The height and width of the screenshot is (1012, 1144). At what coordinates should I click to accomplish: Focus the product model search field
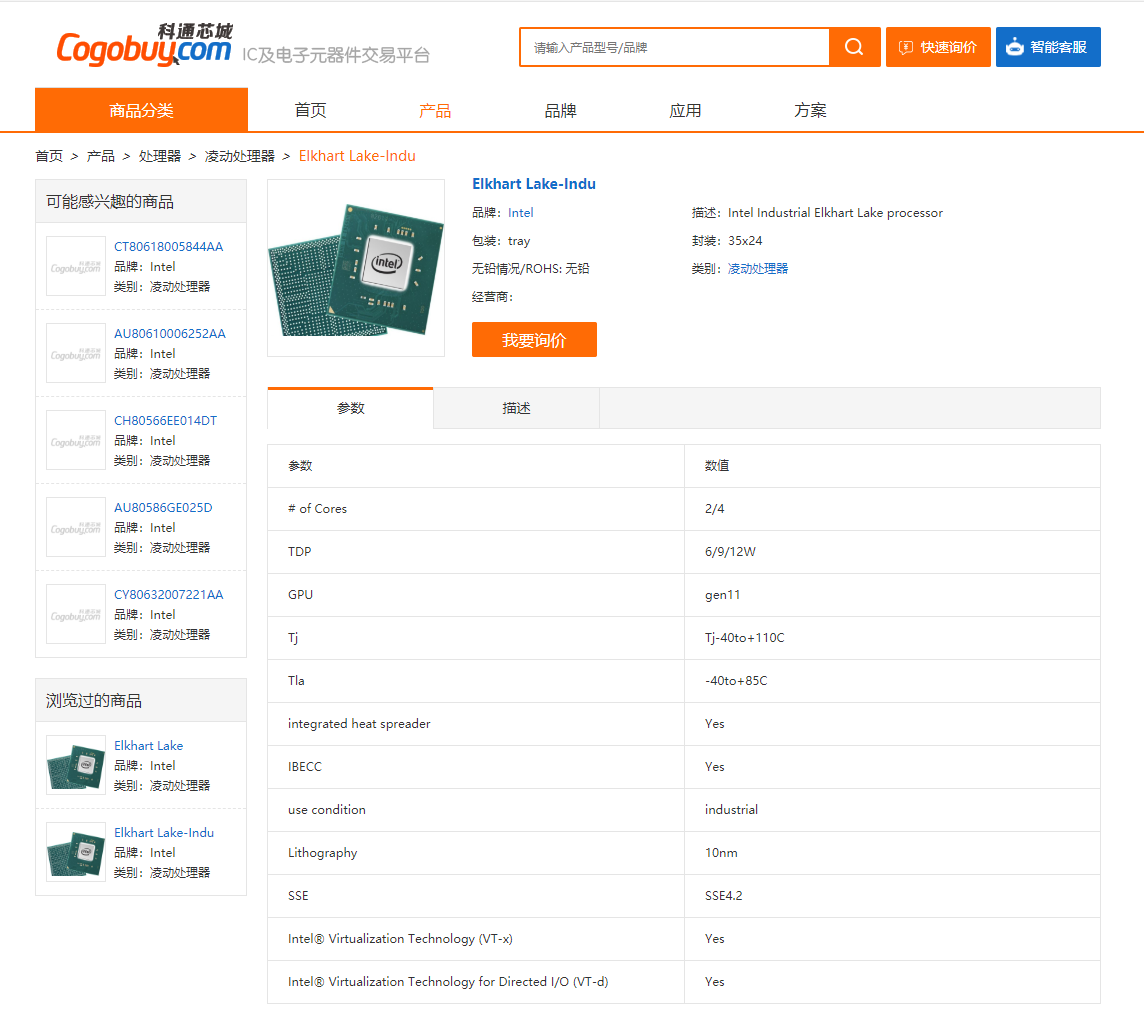click(x=675, y=47)
